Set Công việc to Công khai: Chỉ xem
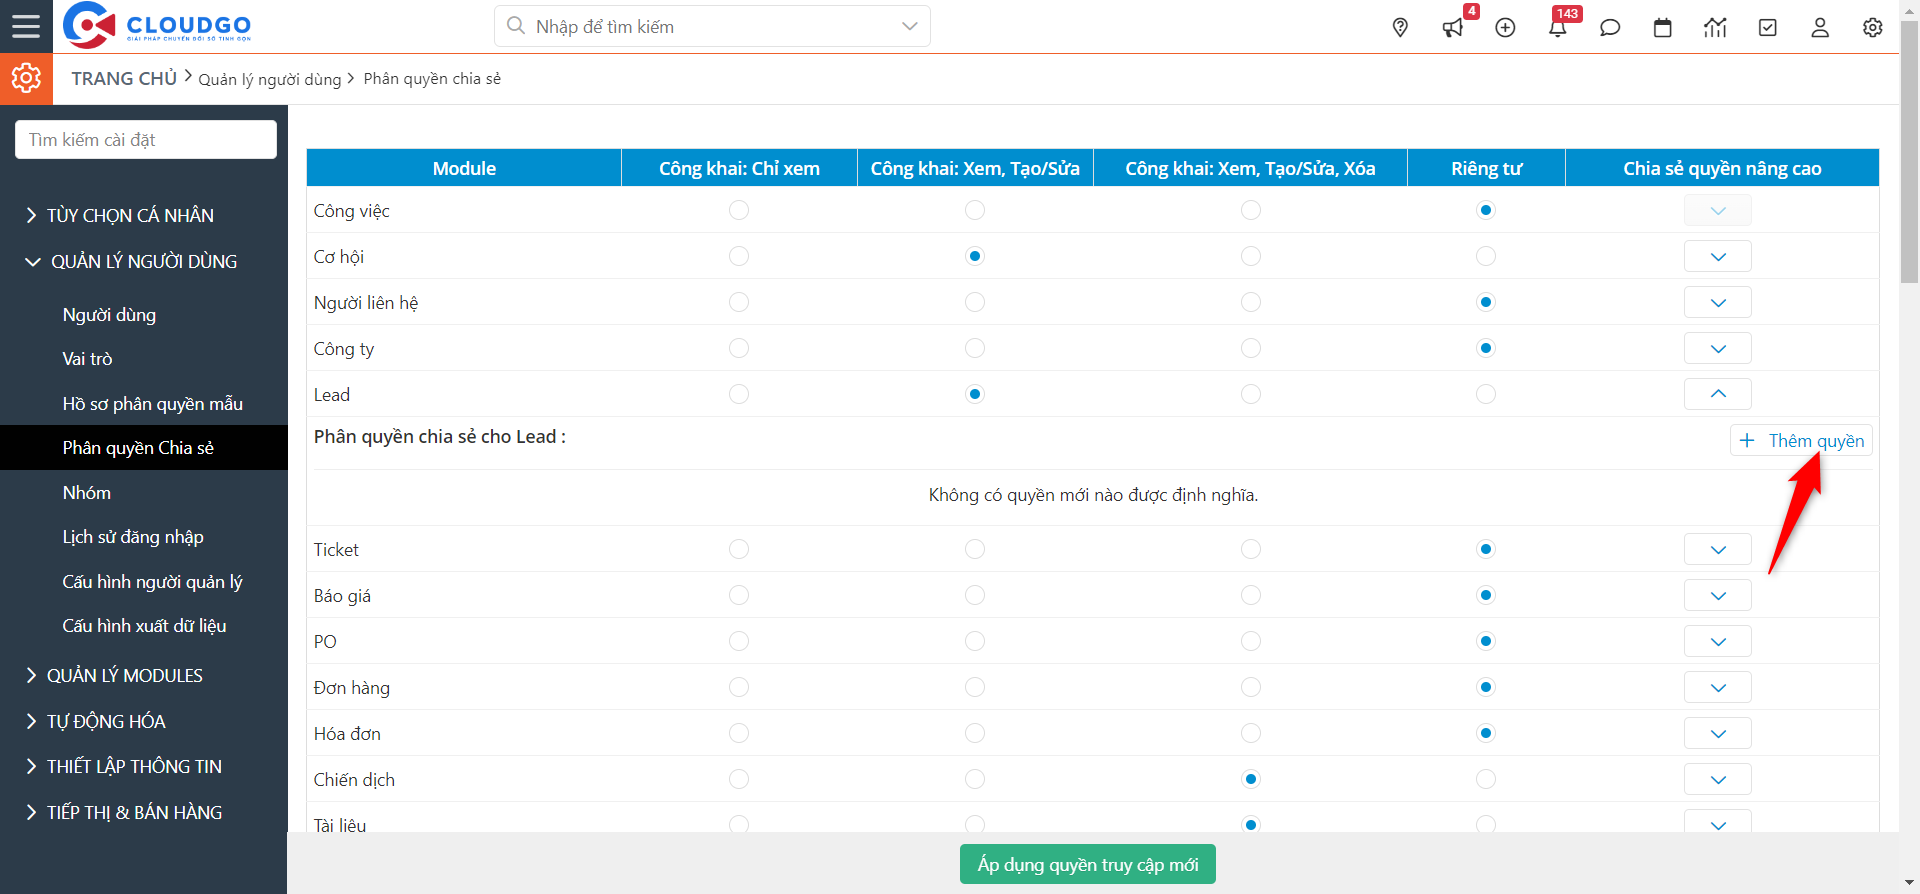 (739, 210)
